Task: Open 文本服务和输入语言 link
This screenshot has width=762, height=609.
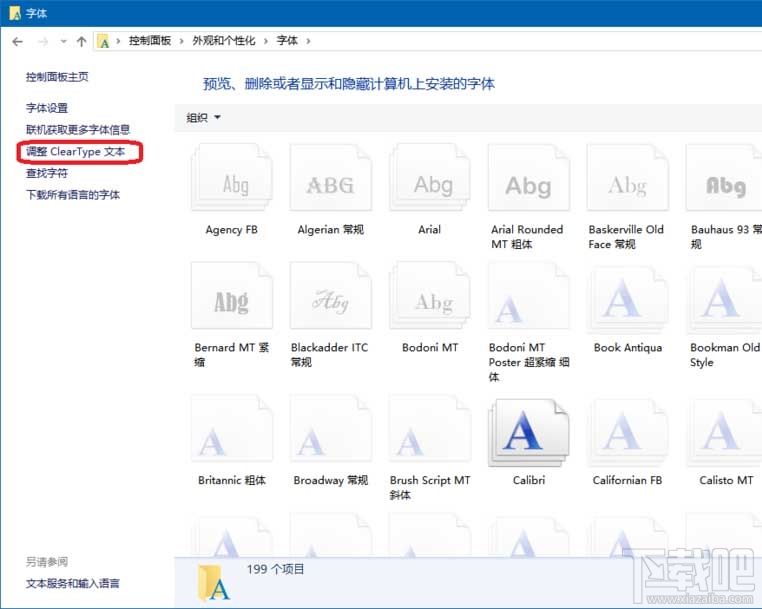Action: 73,583
